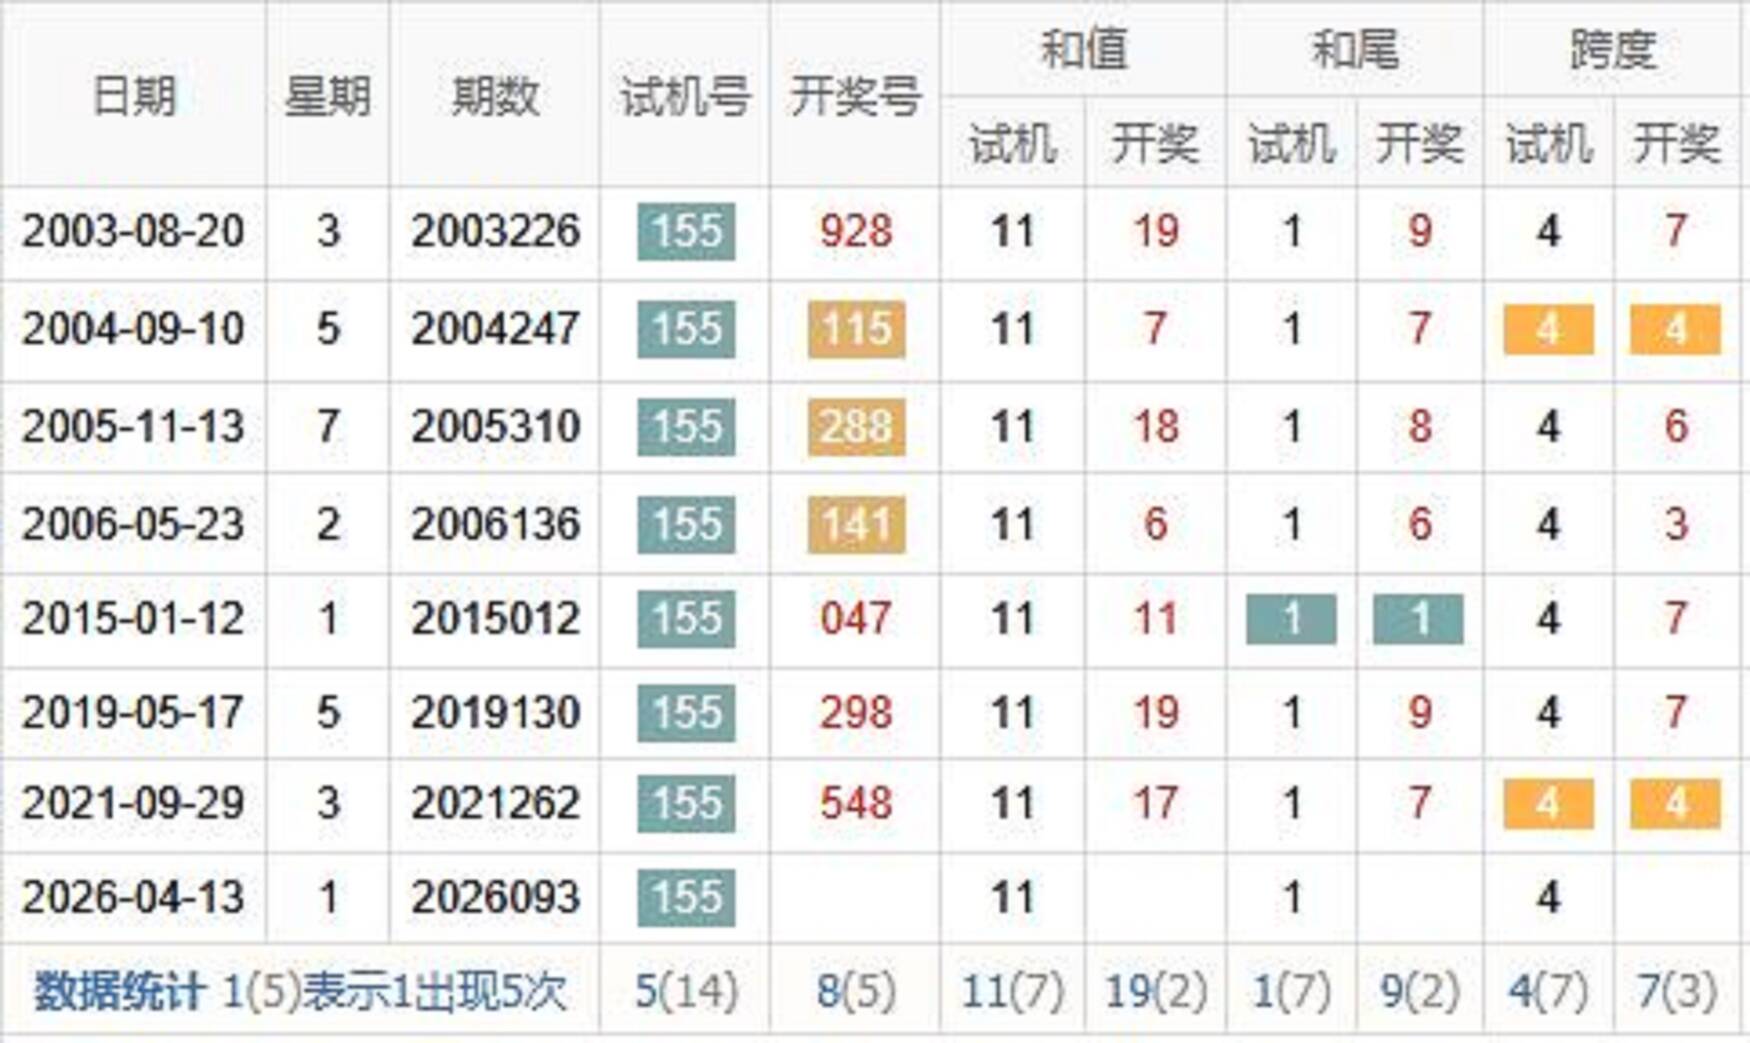
Task: Click the 7(3) statistic in the footer
Action: pyautogui.click(x=1676, y=992)
